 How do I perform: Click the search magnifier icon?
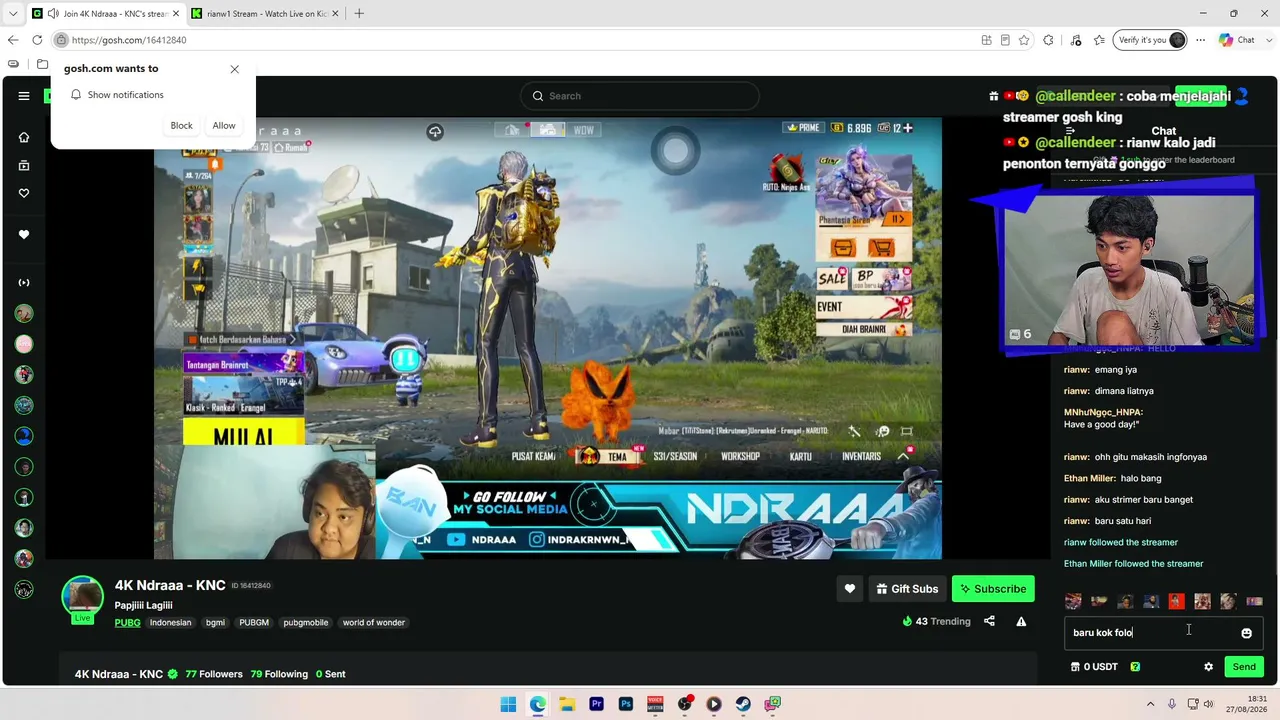(x=538, y=96)
